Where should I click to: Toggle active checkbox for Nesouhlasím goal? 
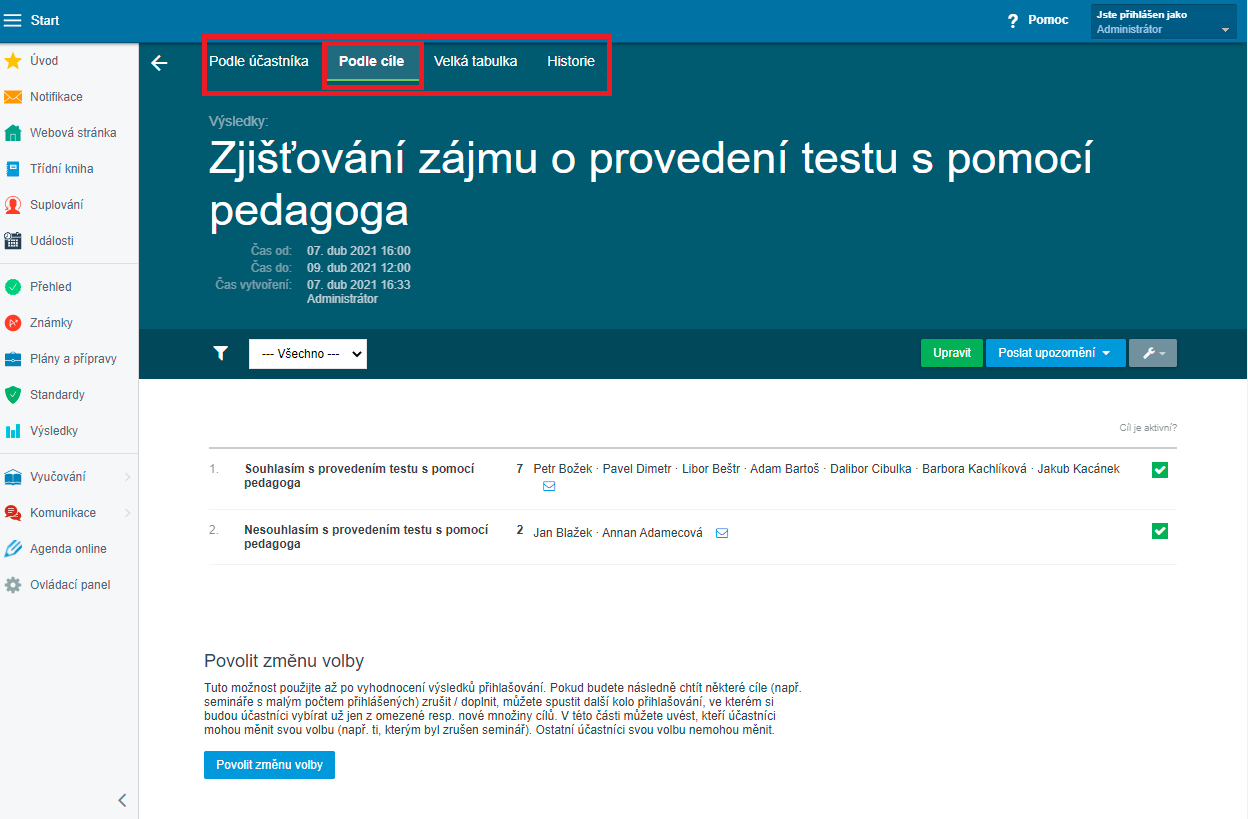point(1160,531)
